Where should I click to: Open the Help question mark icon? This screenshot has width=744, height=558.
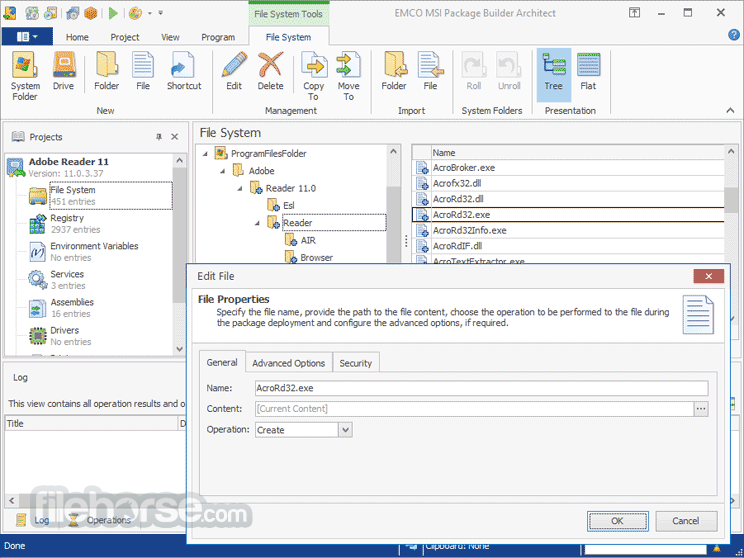pyautogui.click(x=734, y=35)
